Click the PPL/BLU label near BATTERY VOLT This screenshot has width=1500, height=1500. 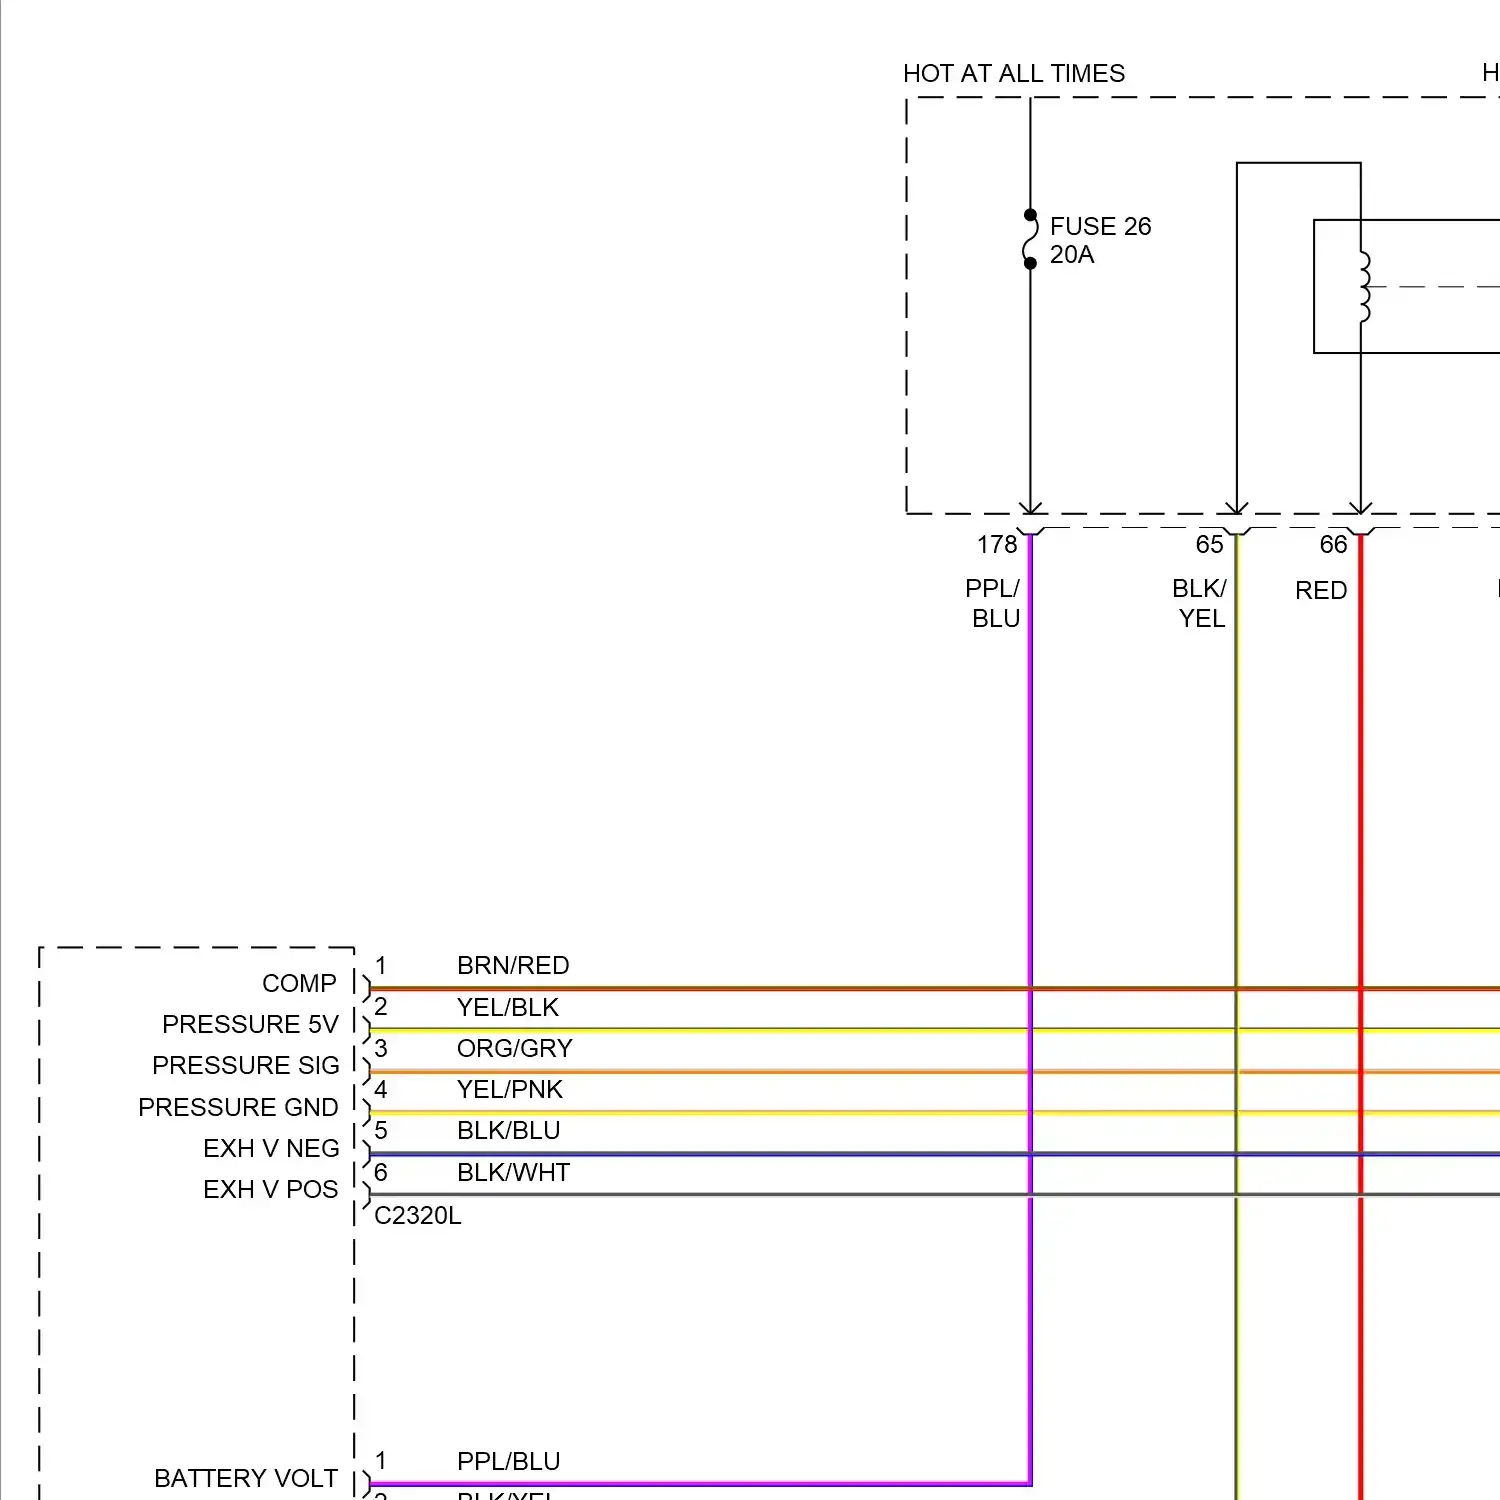(508, 1461)
